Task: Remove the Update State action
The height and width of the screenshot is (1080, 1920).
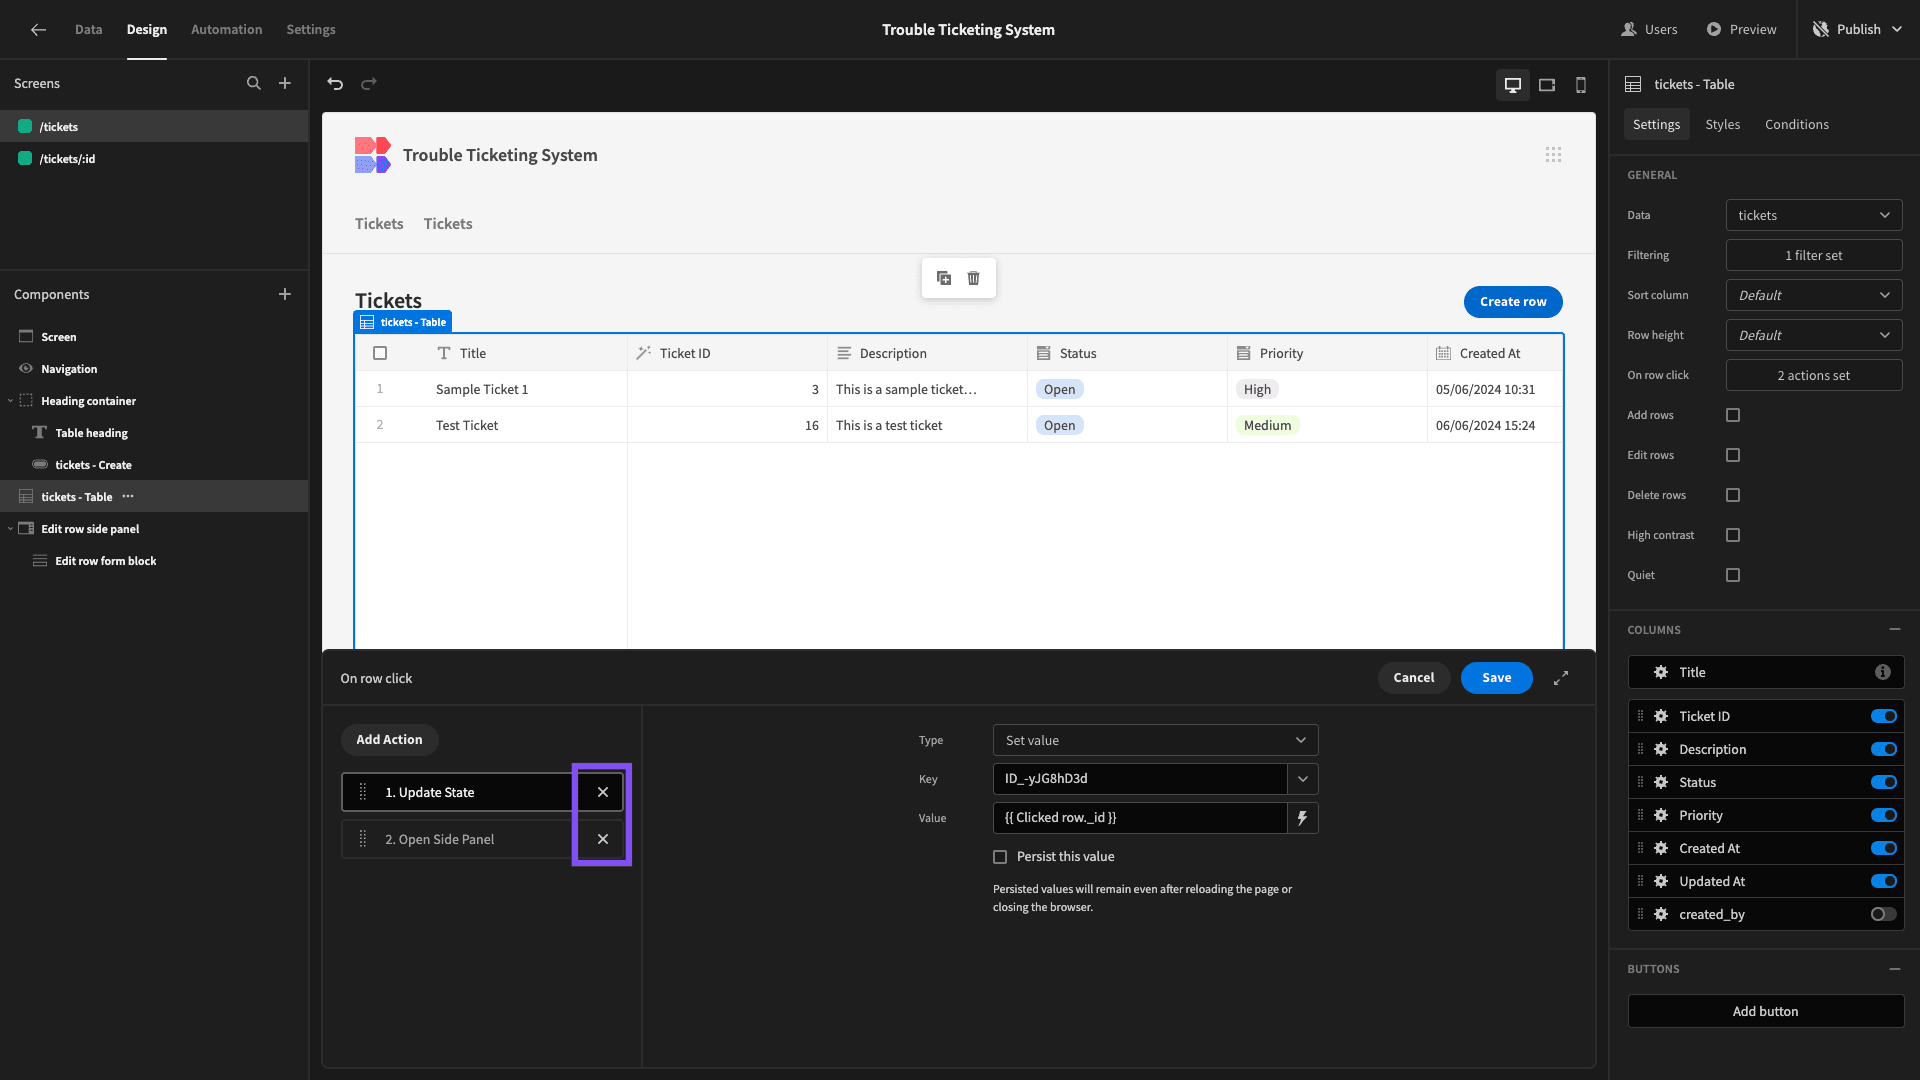Action: 603,792
